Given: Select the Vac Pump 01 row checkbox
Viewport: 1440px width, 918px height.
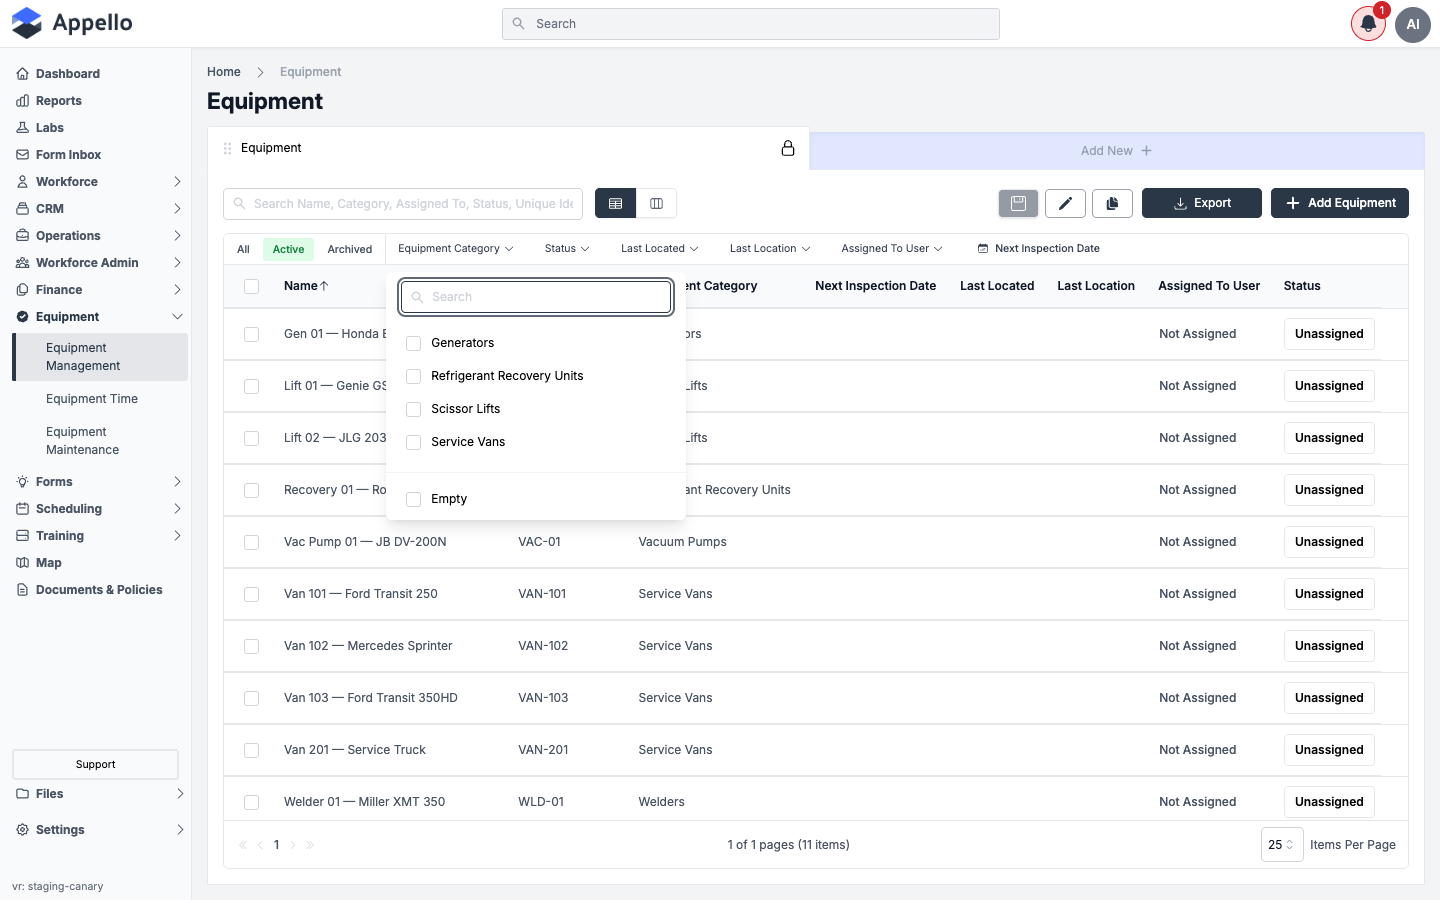Looking at the screenshot, I should pyautogui.click(x=252, y=542).
